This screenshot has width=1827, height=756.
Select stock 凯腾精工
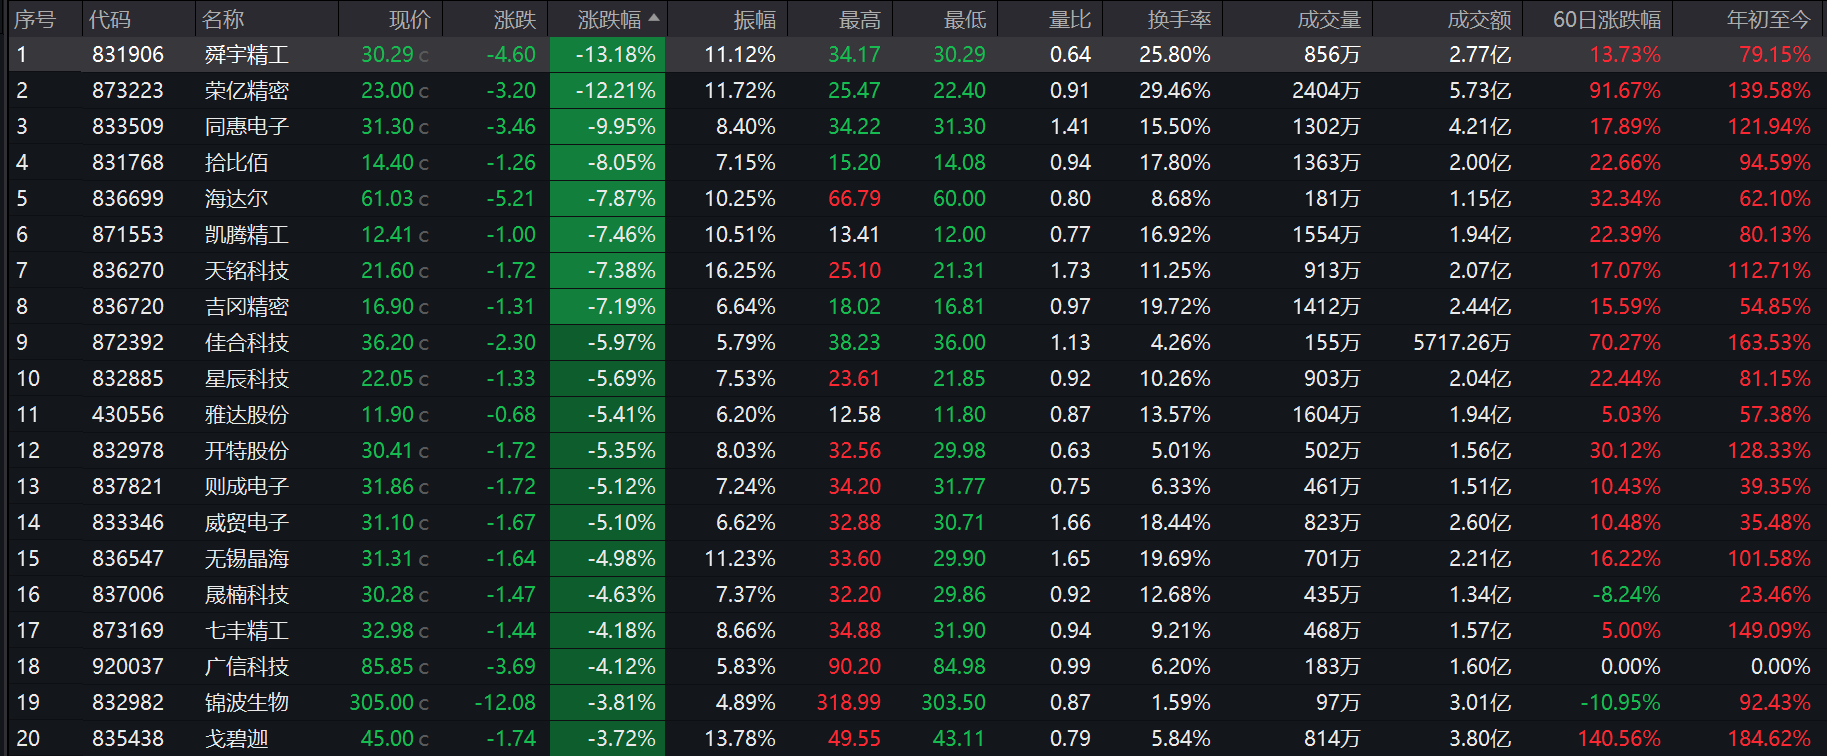247,235
